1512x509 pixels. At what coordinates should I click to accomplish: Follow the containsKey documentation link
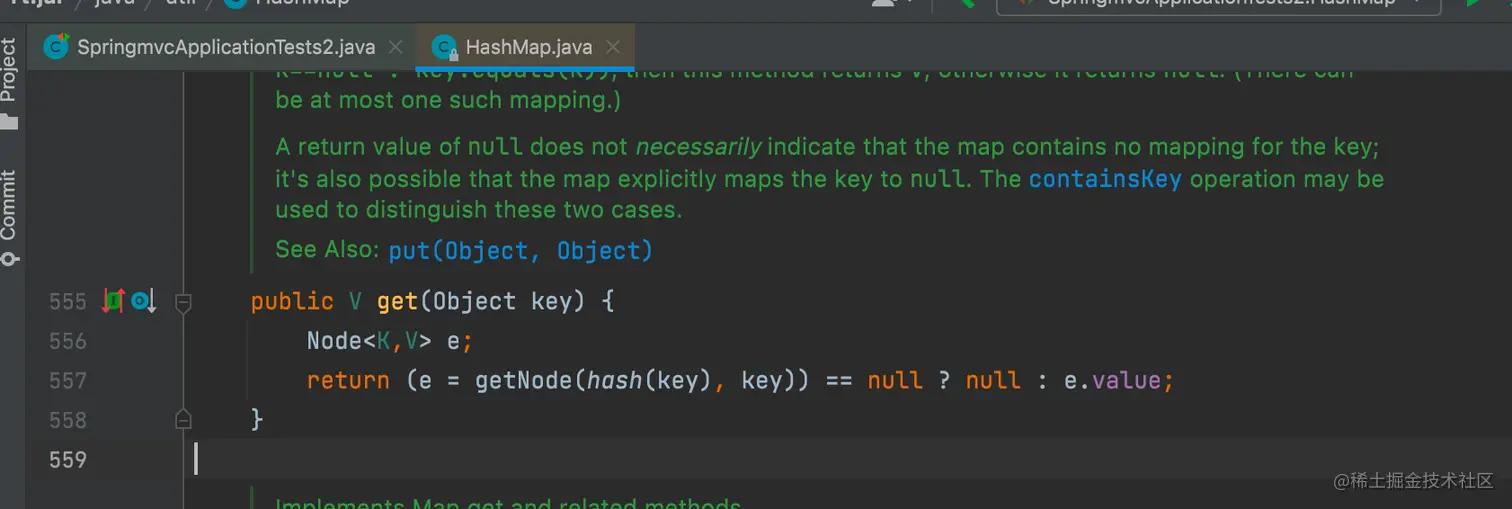pos(1105,179)
